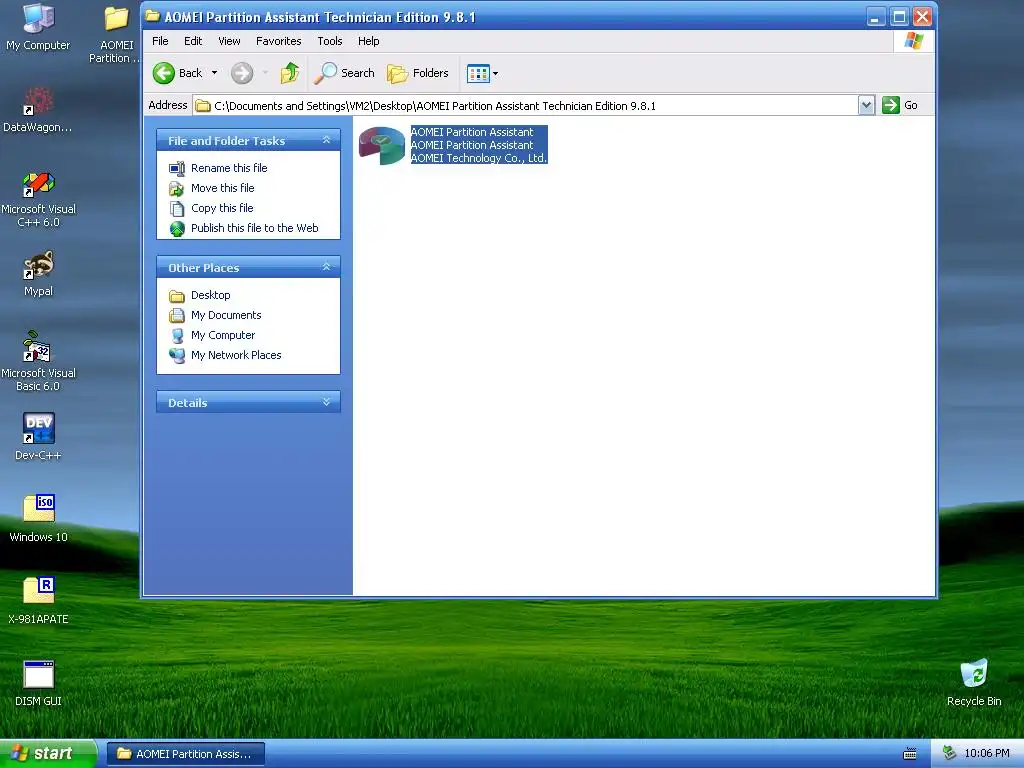Open My Network Places link
1024x768 pixels.
236,355
